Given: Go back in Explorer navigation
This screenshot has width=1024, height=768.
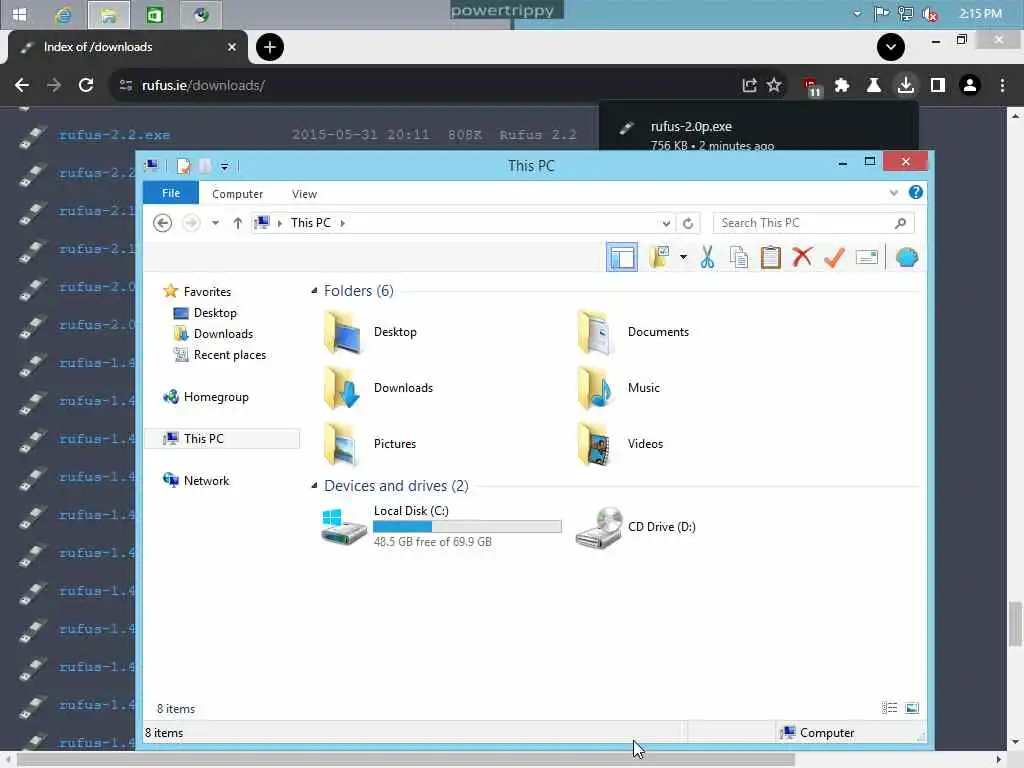Looking at the screenshot, I should pyautogui.click(x=163, y=223).
